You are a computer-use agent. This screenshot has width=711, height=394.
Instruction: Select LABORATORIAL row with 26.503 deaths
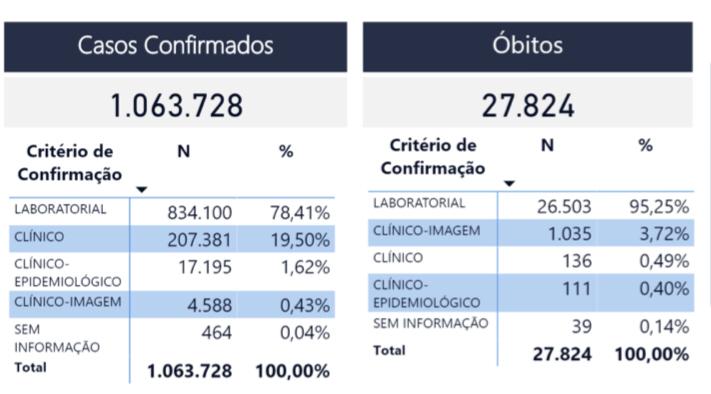coord(531,206)
